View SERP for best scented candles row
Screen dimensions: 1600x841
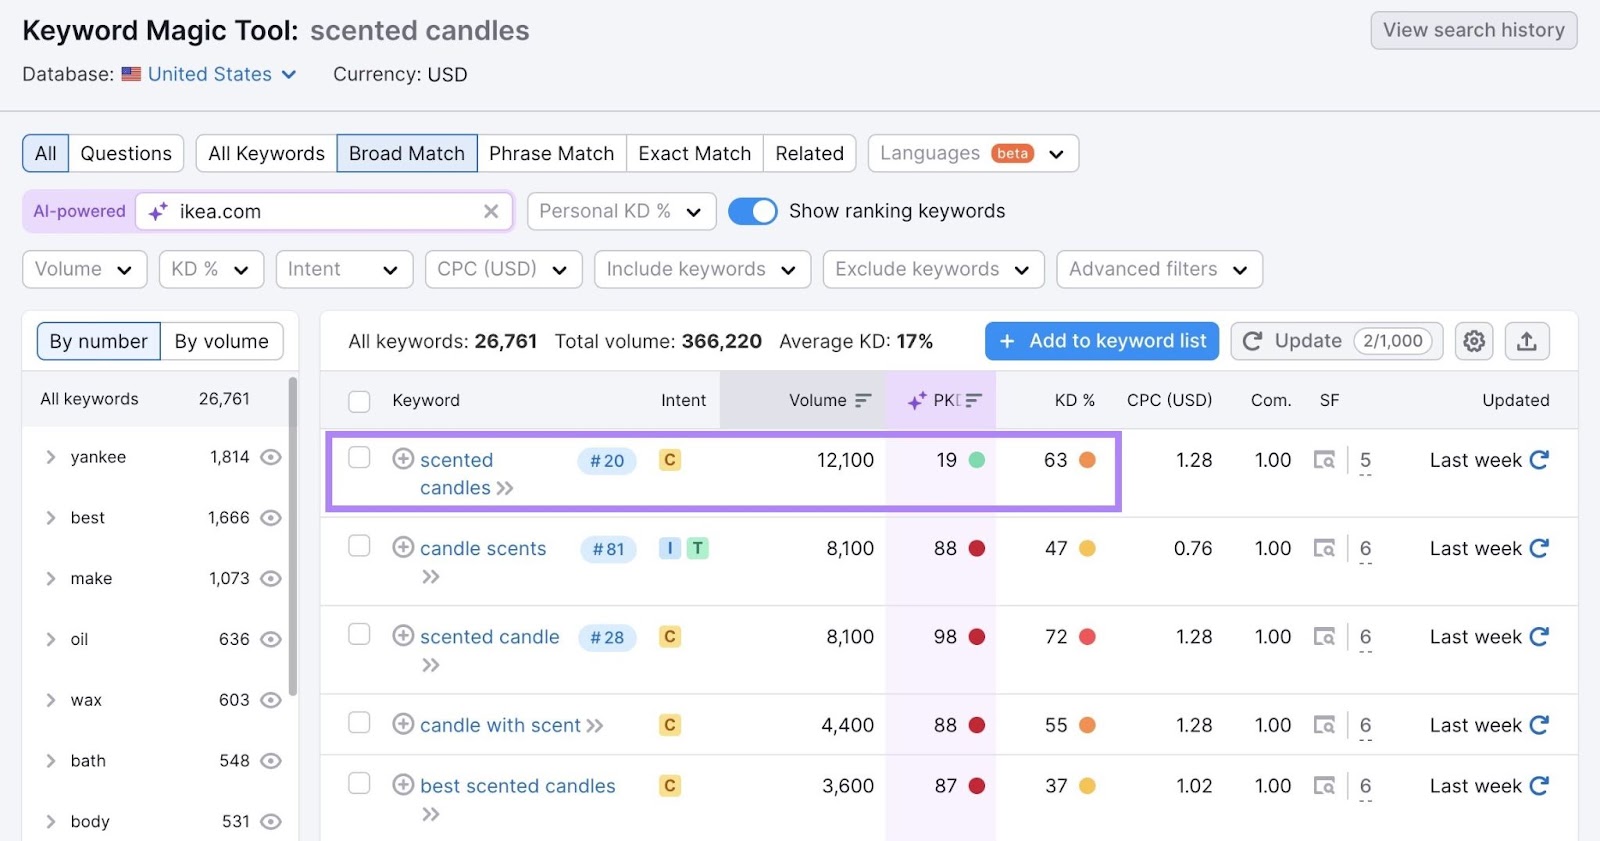(x=1324, y=787)
